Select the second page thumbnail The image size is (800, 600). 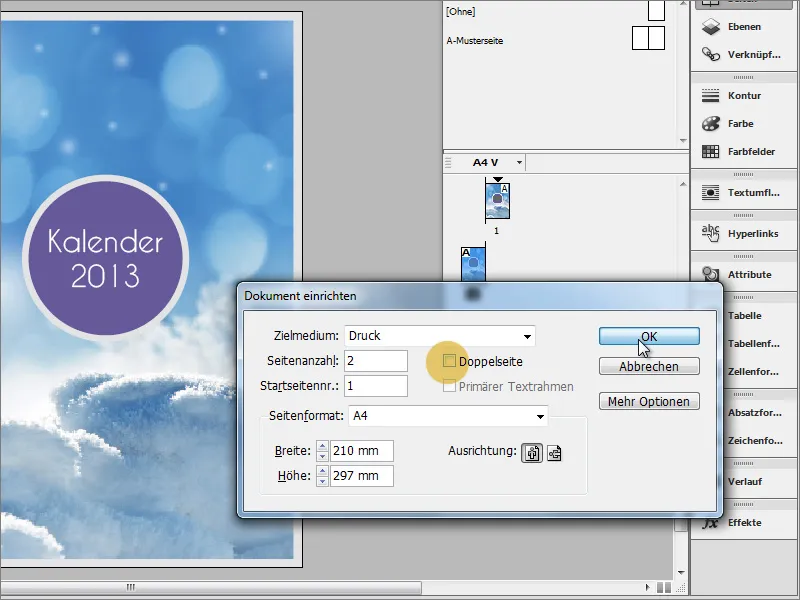click(x=473, y=265)
